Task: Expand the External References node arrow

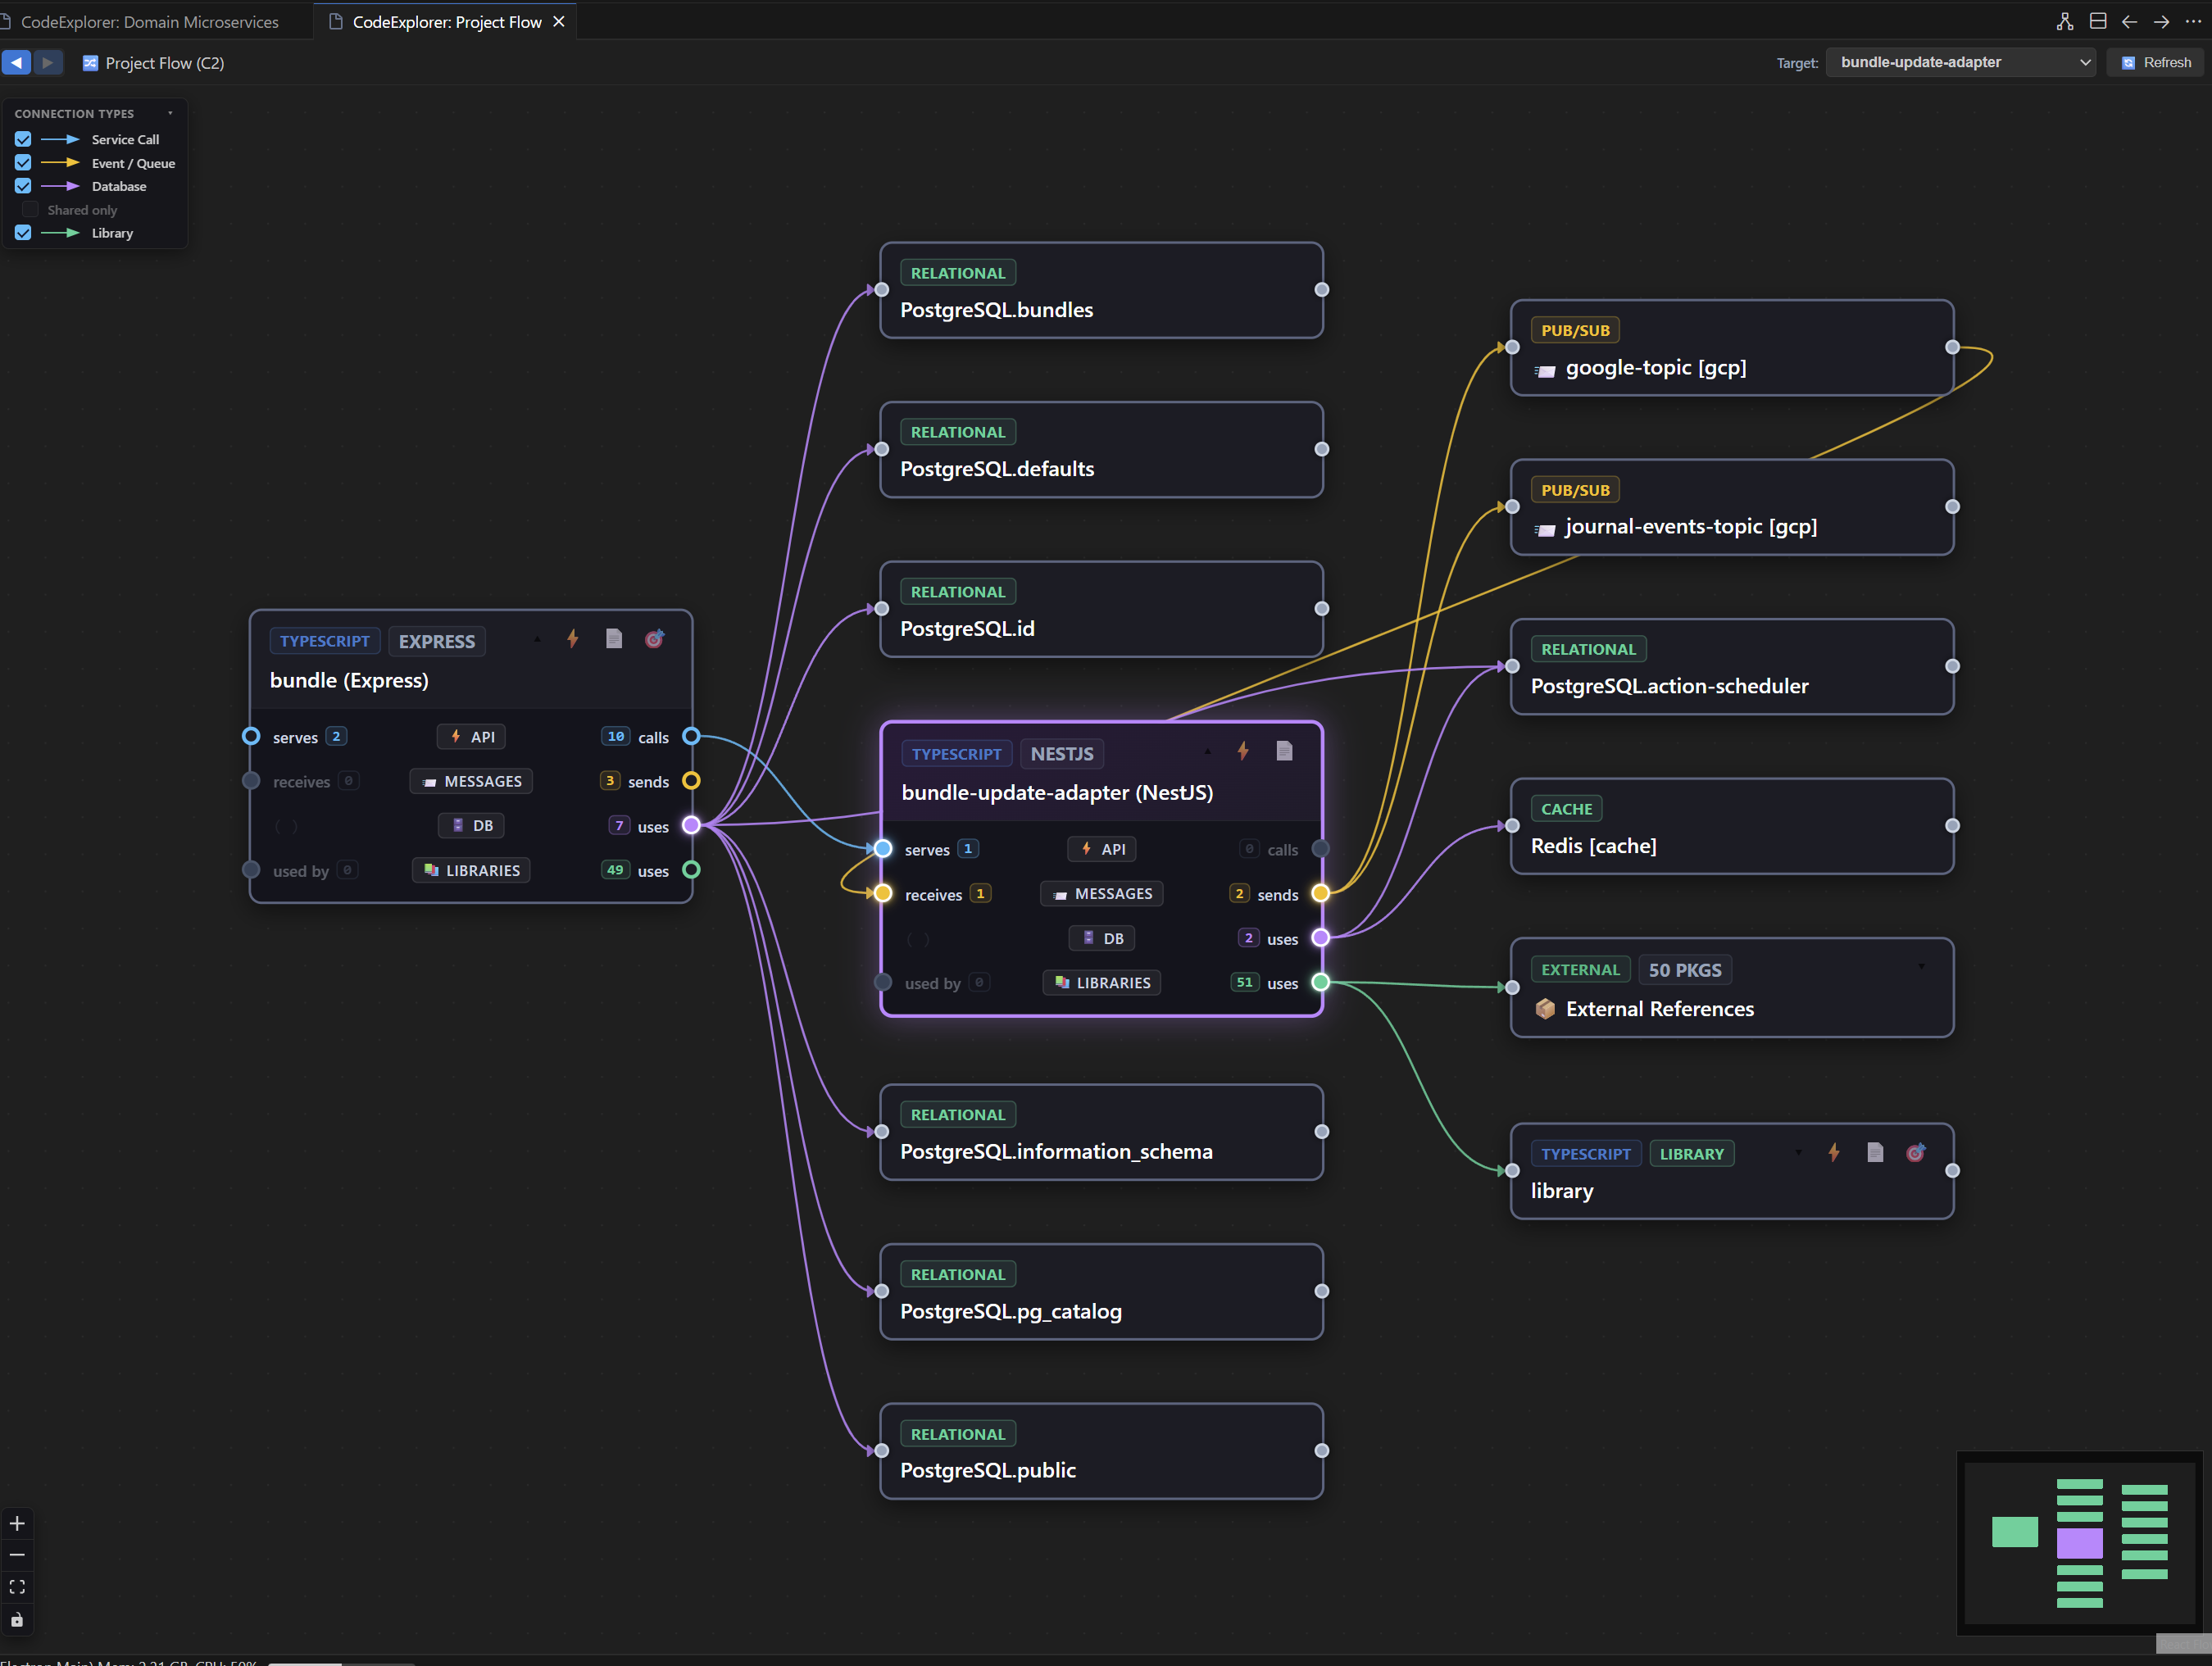Action: click(x=1920, y=967)
